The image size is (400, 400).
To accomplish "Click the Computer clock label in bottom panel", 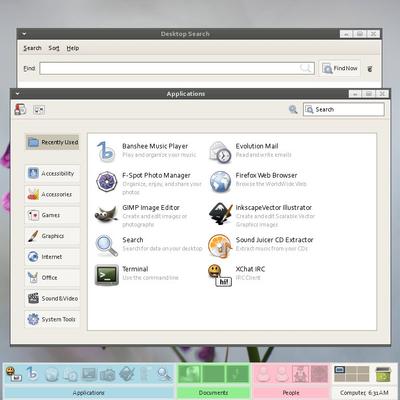I will coord(364,393).
